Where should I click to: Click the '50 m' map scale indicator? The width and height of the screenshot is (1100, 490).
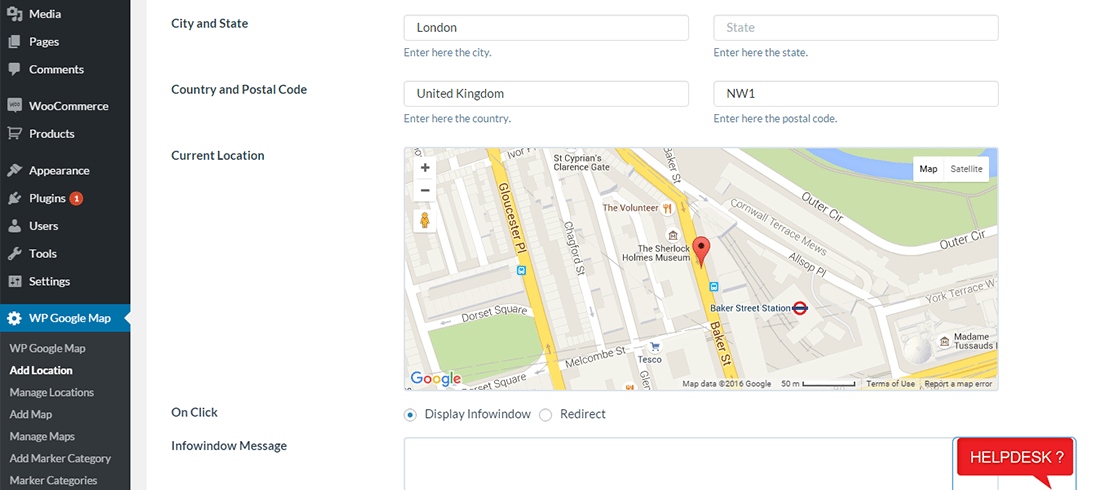pyautogui.click(x=817, y=384)
